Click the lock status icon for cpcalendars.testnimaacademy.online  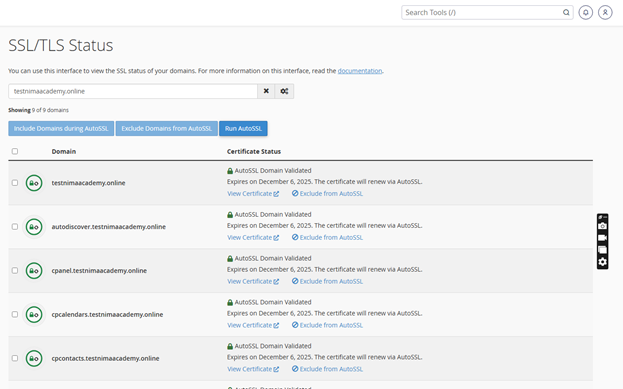[x=34, y=314]
